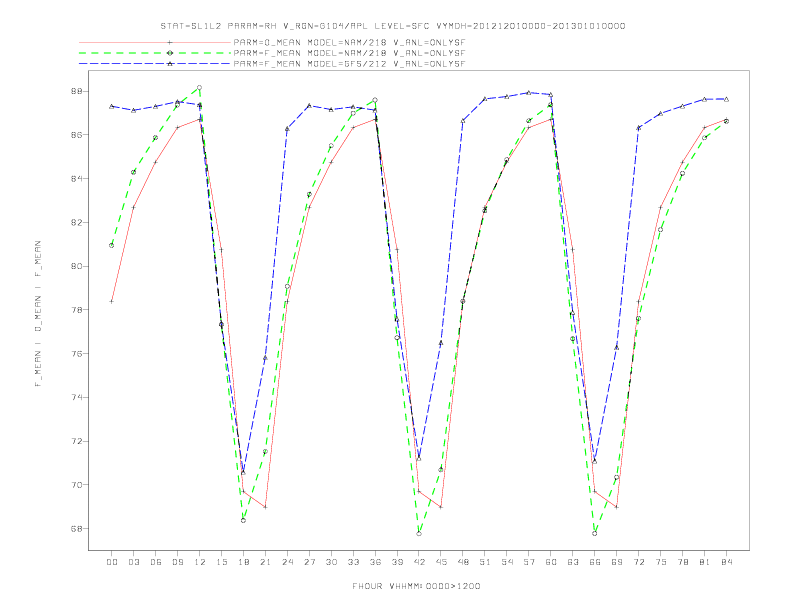Click the x-axis label FHOUR VHHMM:0000>1200

coord(416,586)
